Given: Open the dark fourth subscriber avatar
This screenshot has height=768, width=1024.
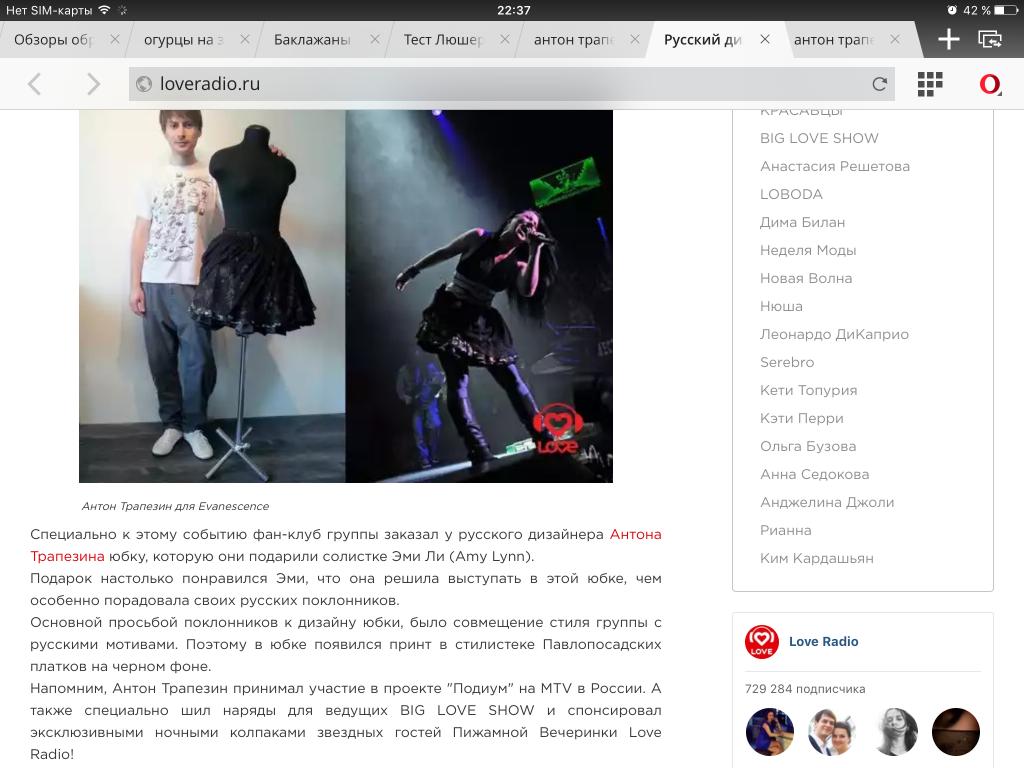Looking at the screenshot, I should pyautogui.click(x=956, y=732).
